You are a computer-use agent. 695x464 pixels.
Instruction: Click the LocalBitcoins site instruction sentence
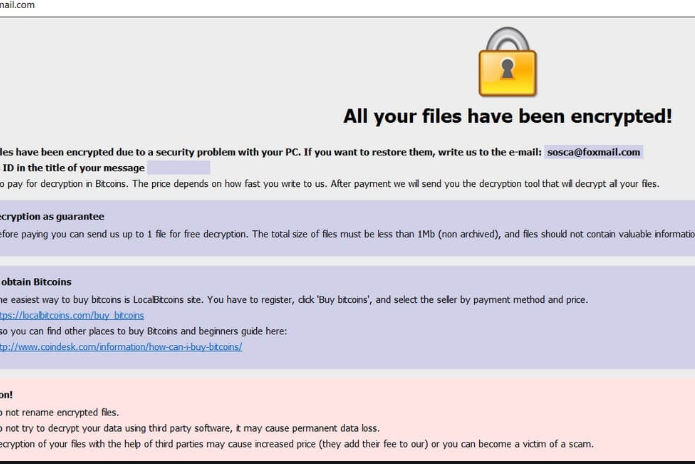300,300
